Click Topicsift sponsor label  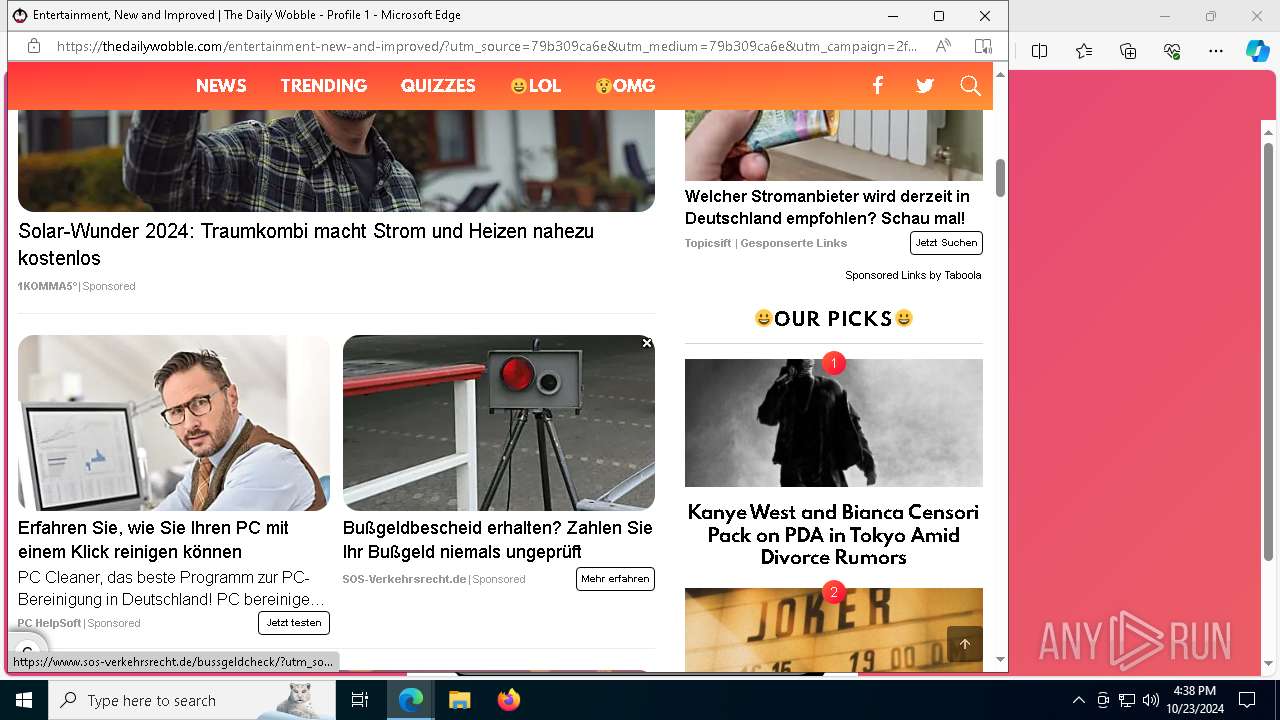click(x=708, y=243)
